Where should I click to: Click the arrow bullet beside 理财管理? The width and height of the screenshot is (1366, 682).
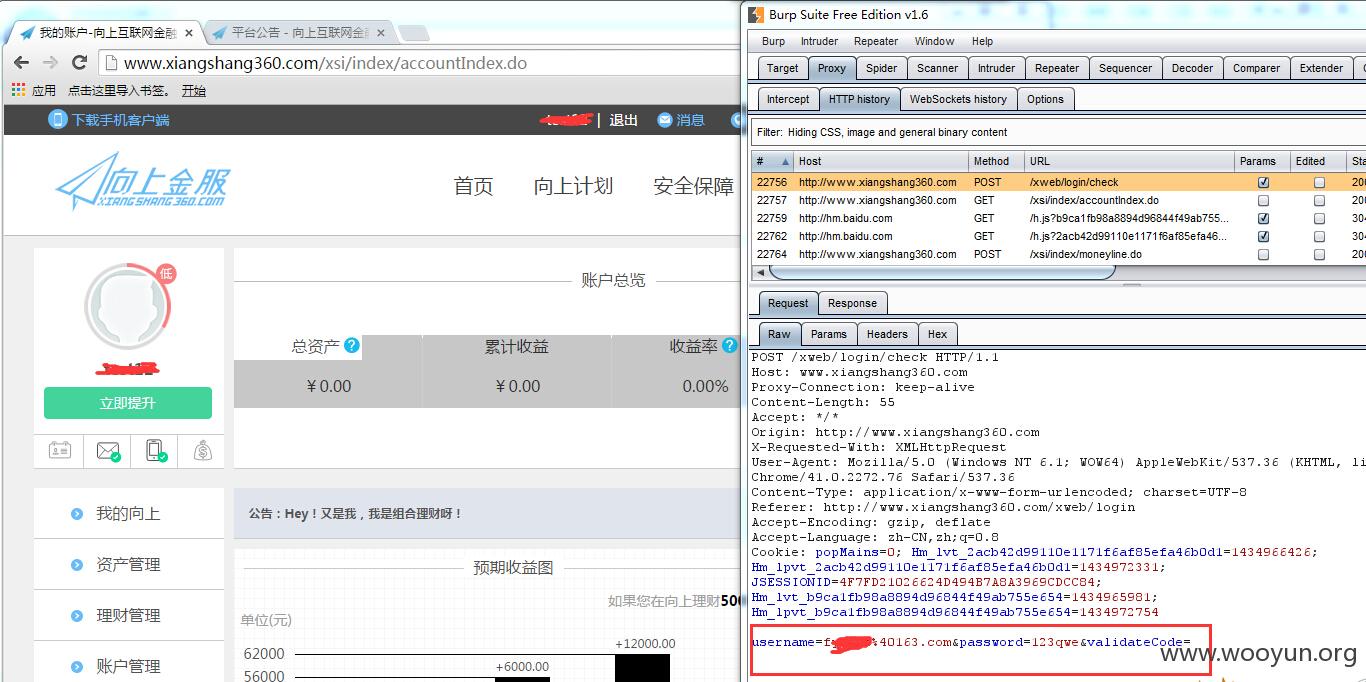pos(77,616)
